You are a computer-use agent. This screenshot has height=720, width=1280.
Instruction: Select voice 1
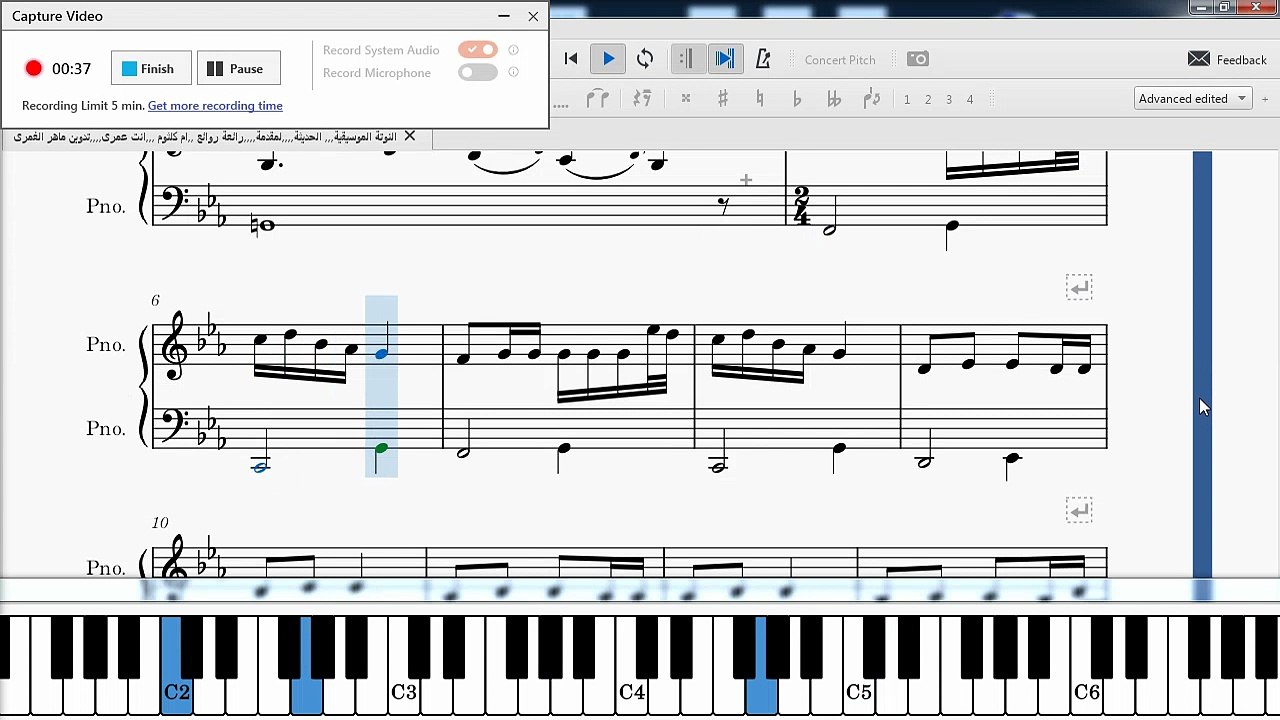click(907, 99)
